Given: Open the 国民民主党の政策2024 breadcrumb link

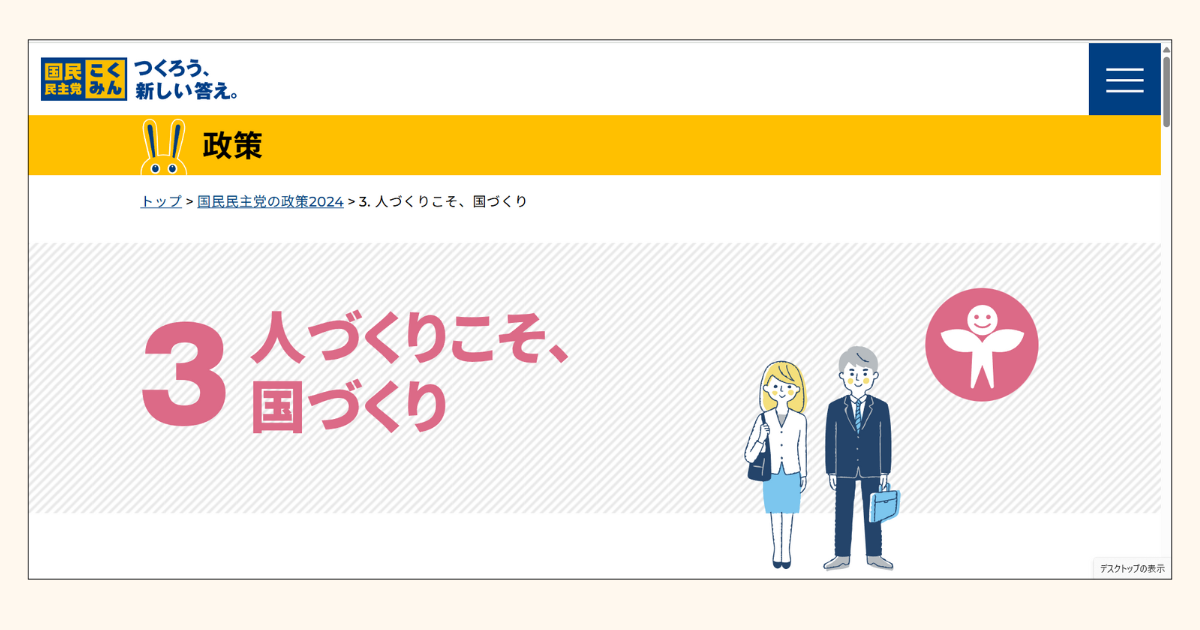Looking at the screenshot, I should [x=270, y=202].
